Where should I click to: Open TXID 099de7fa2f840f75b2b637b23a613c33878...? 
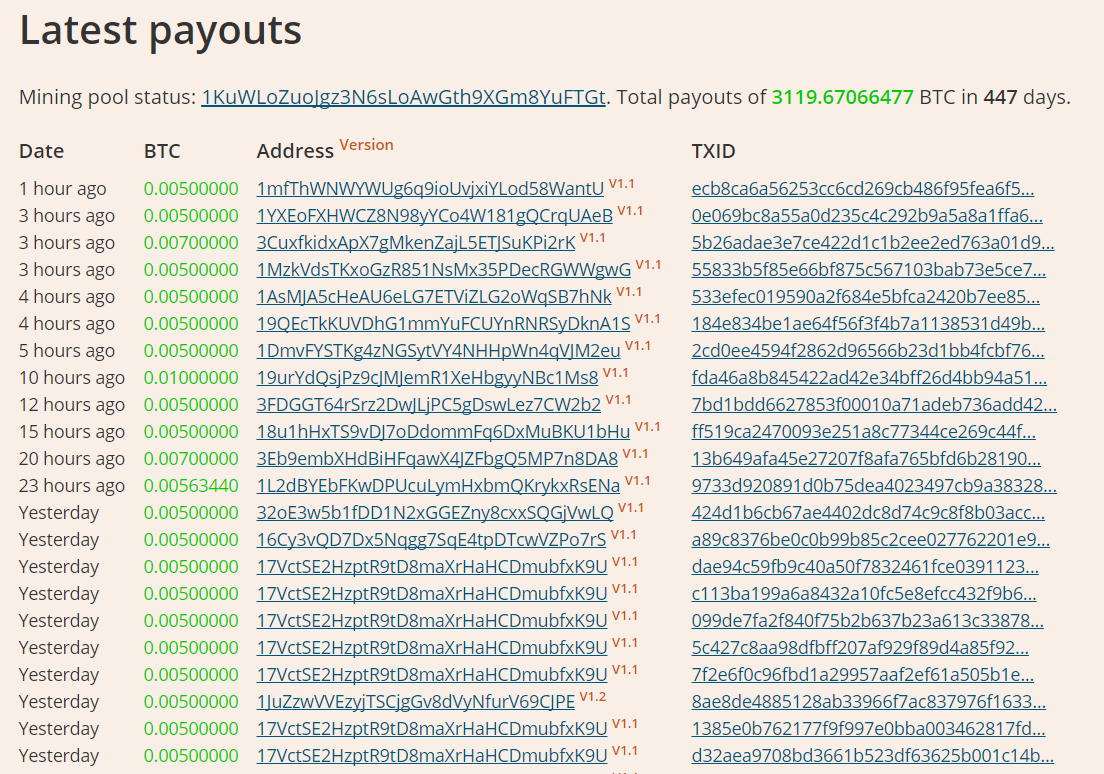pos(867,620)
